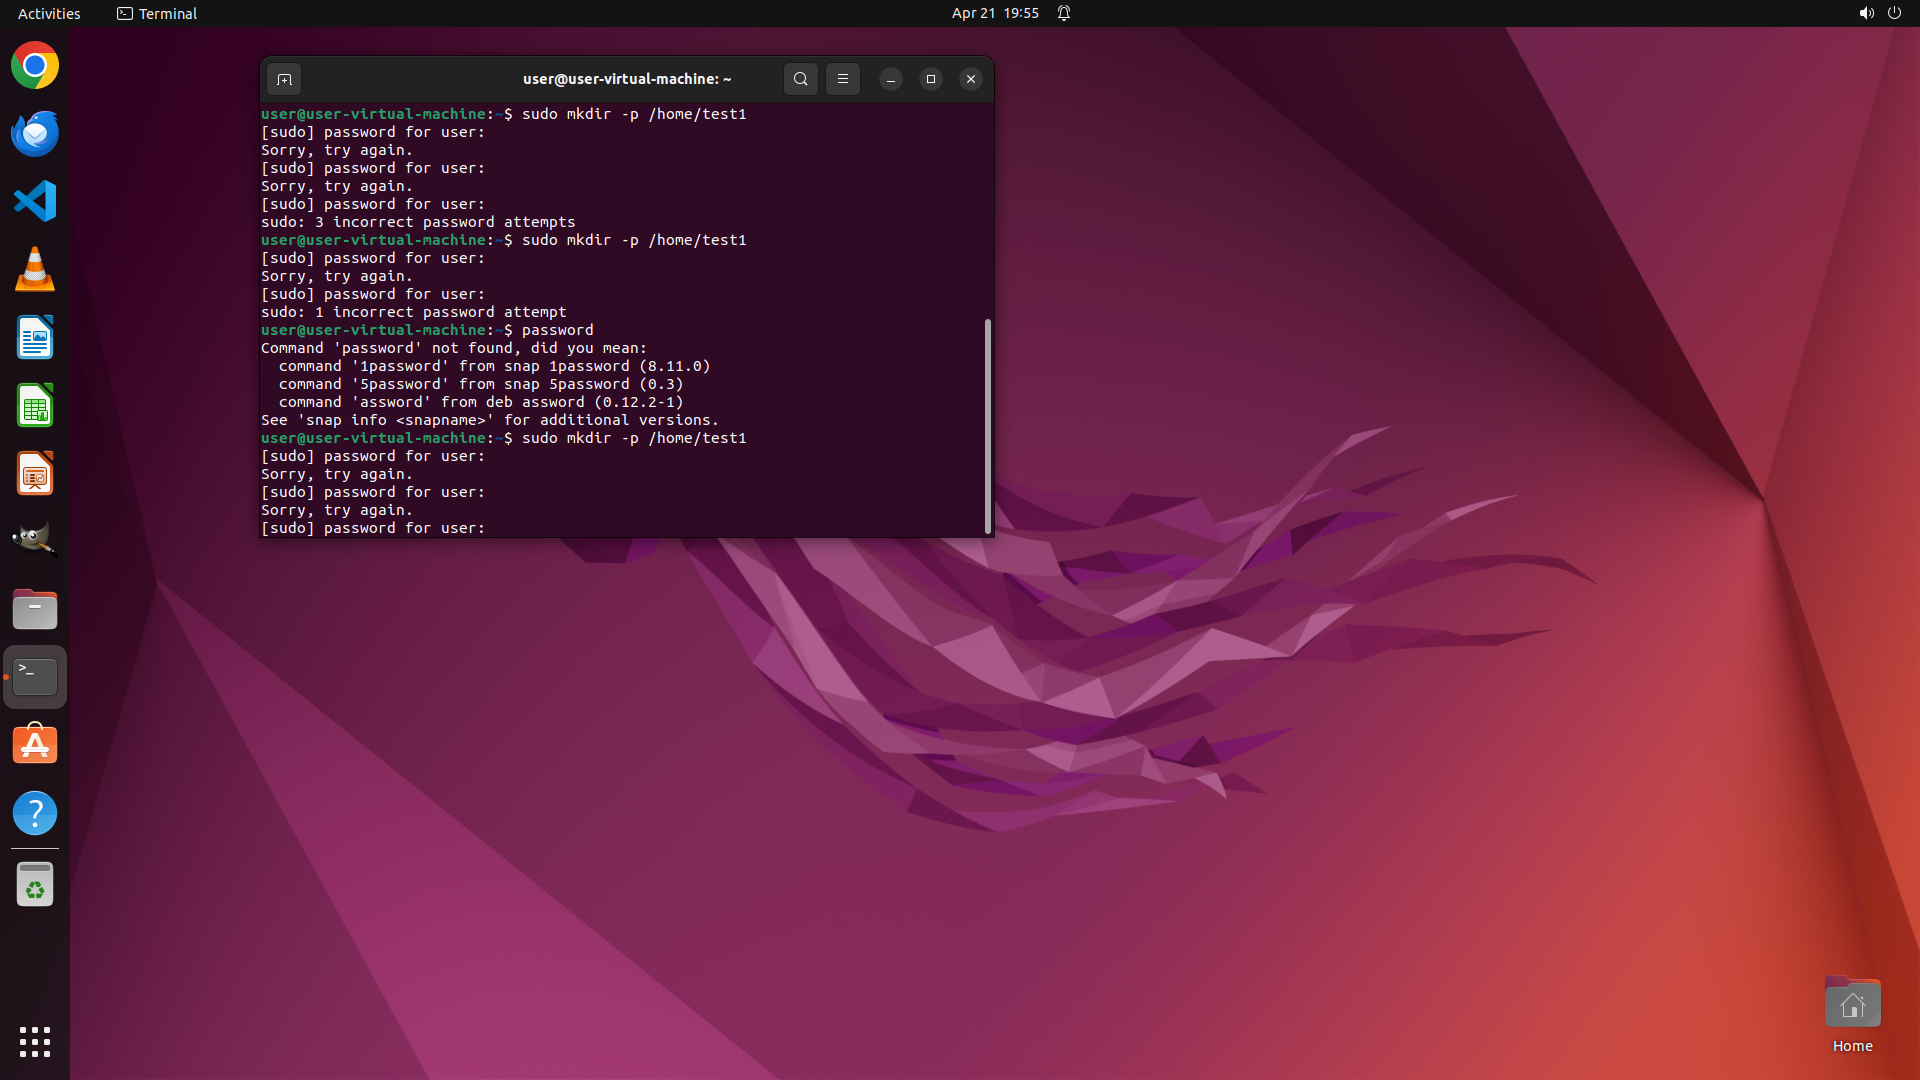Open Ubuntu Software store
The image size is (1920, 1080).
[35, 745]
